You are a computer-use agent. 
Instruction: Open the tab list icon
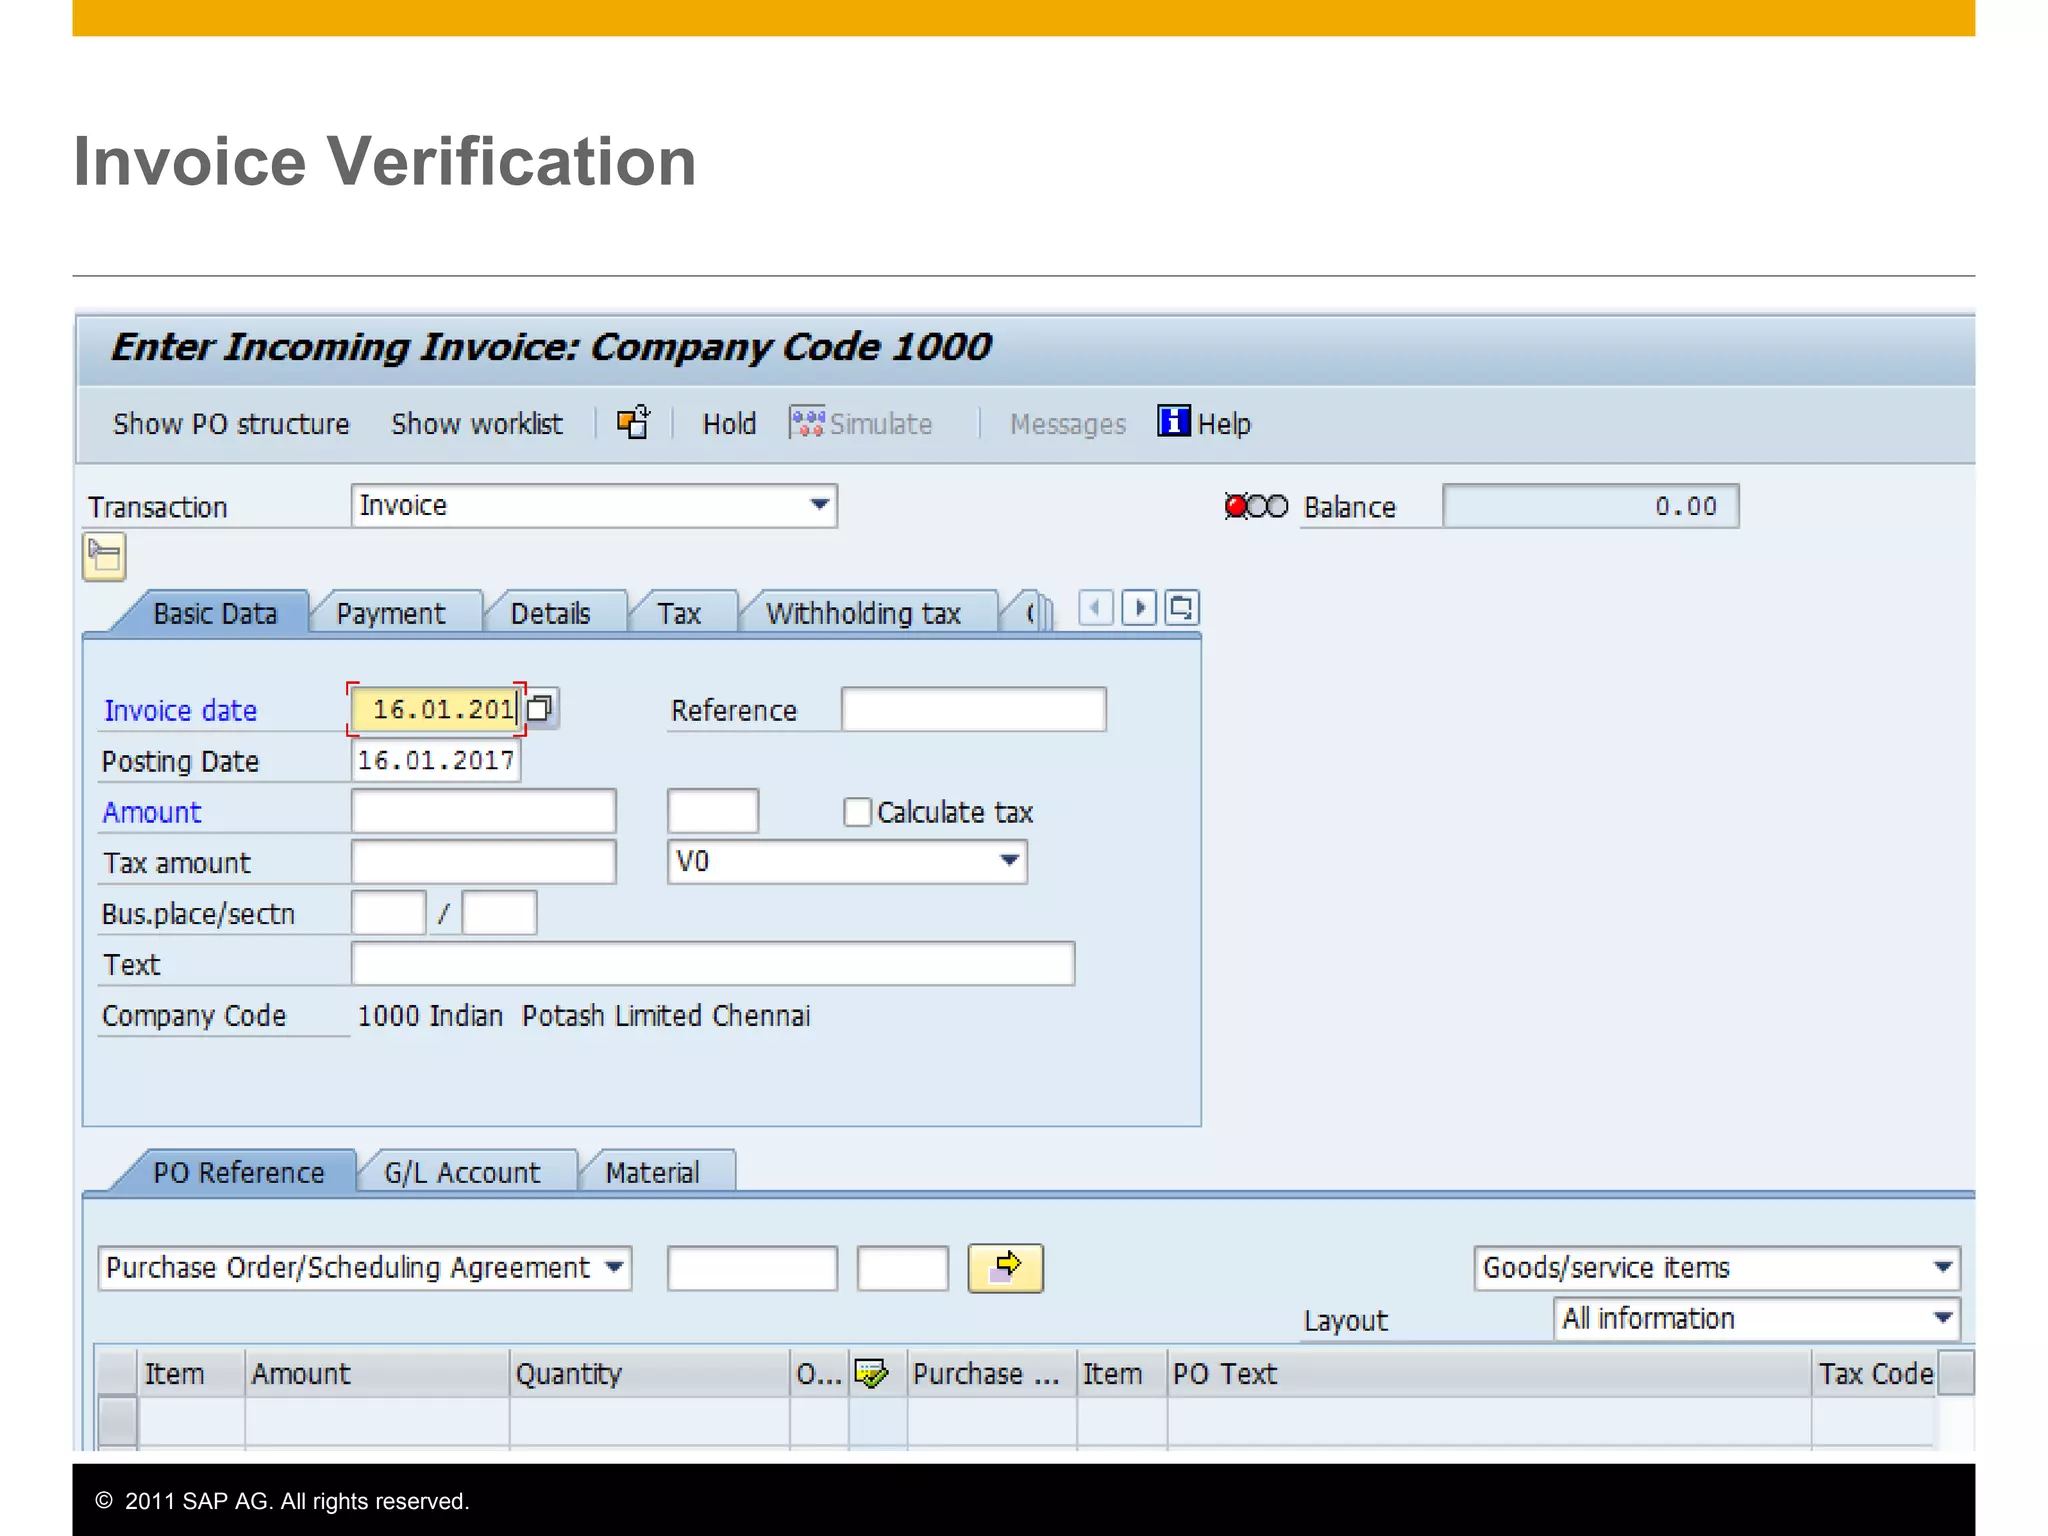pyautogui.click(x=1182, y=608)
